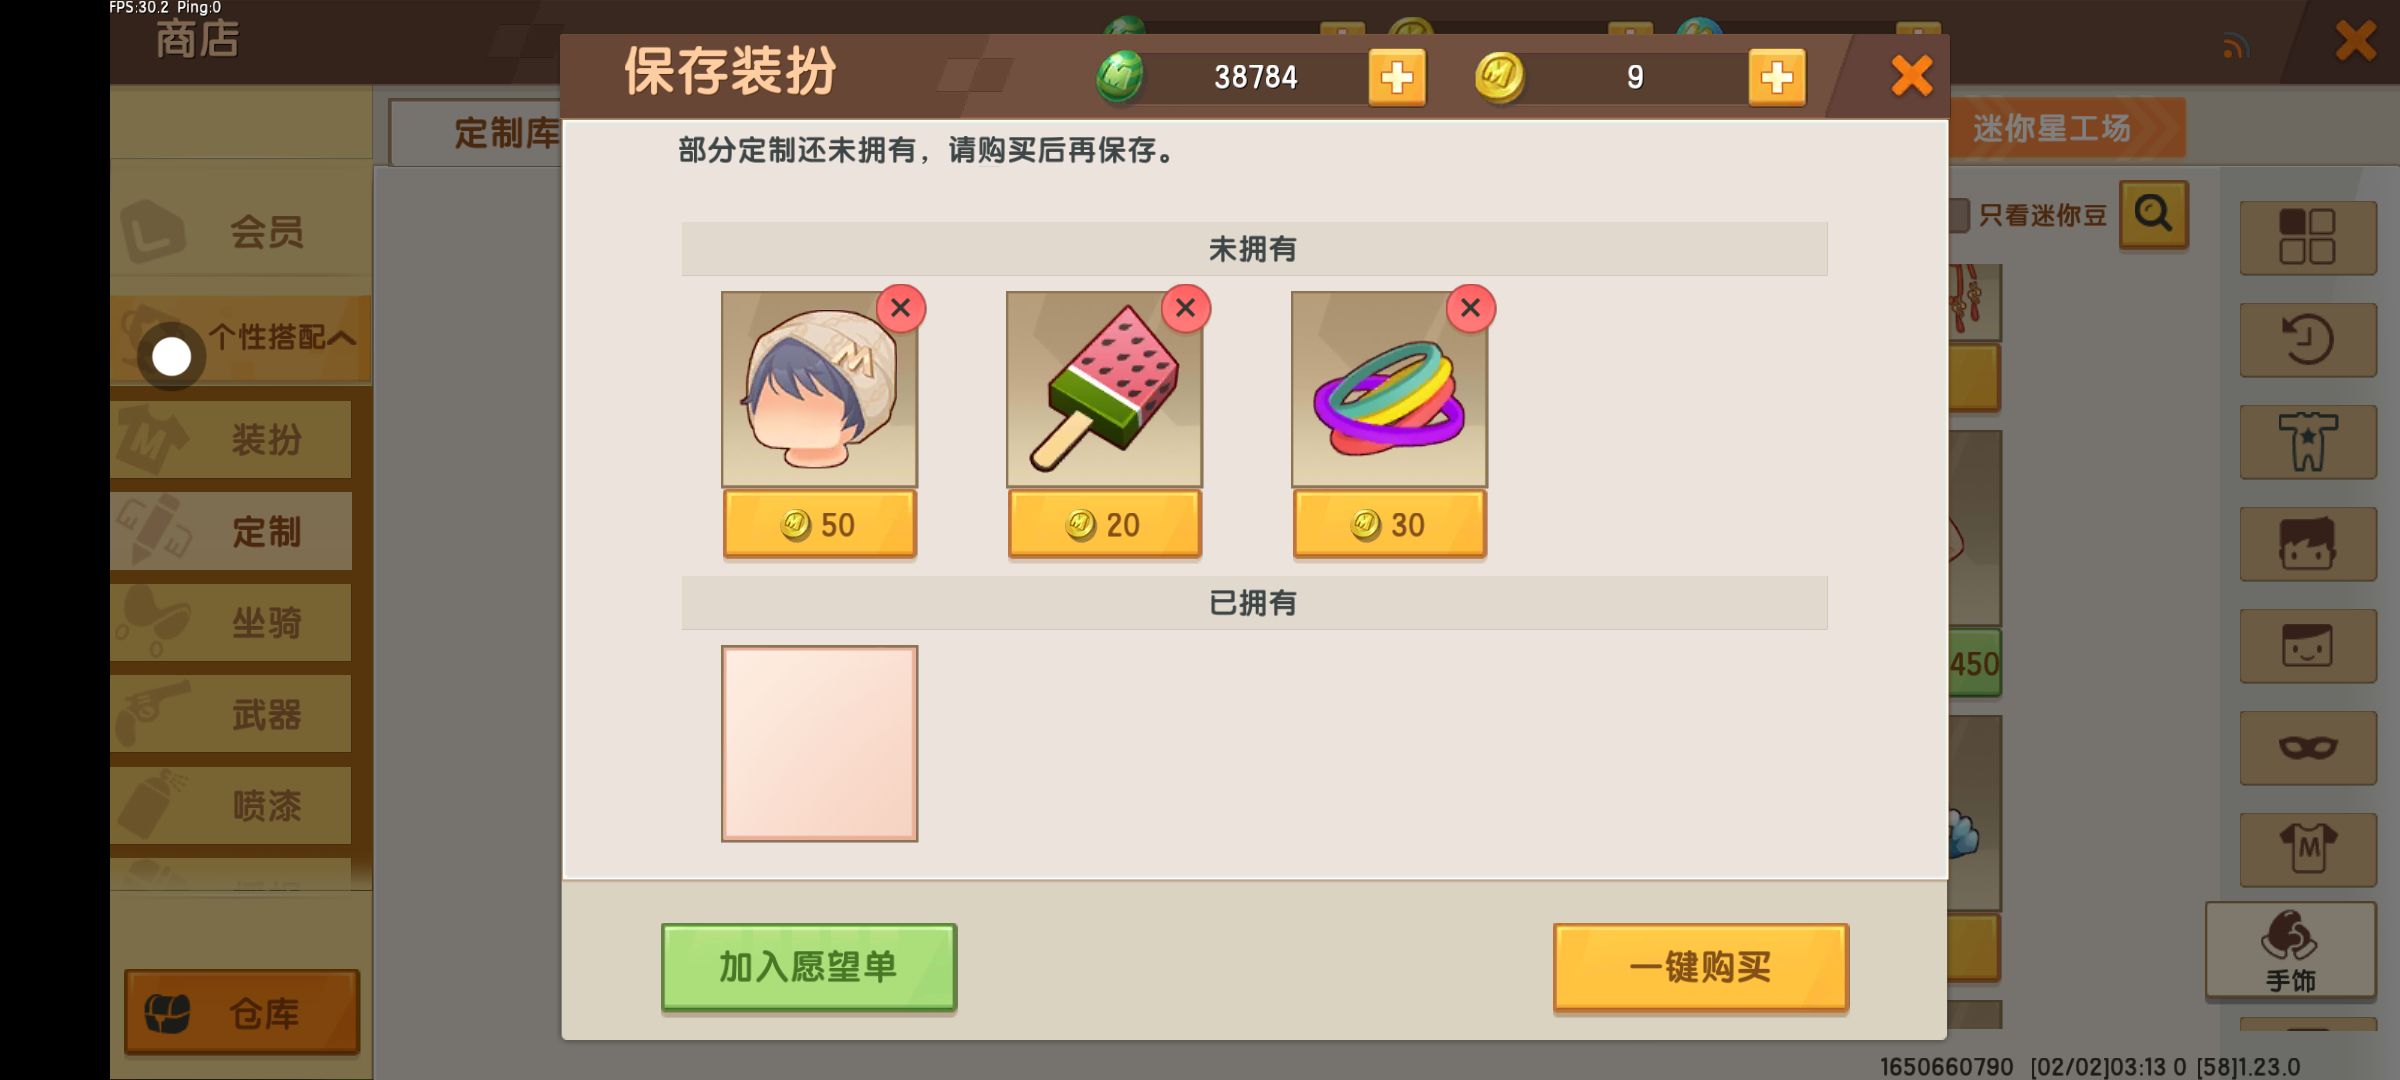Open the 手饰 accessory category
This screenshot has height=1080, width=2400.
point(2291,951)
